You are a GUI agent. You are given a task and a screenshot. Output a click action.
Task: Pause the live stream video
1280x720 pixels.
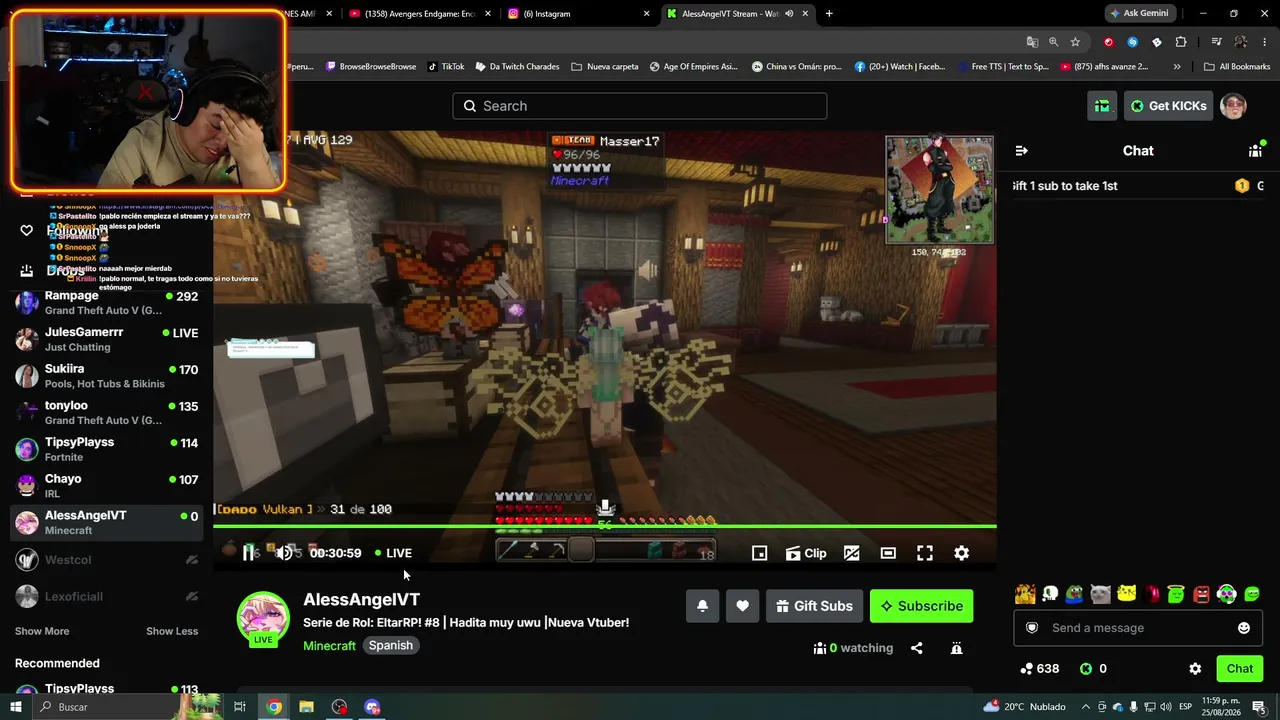(x=249, y=553)
